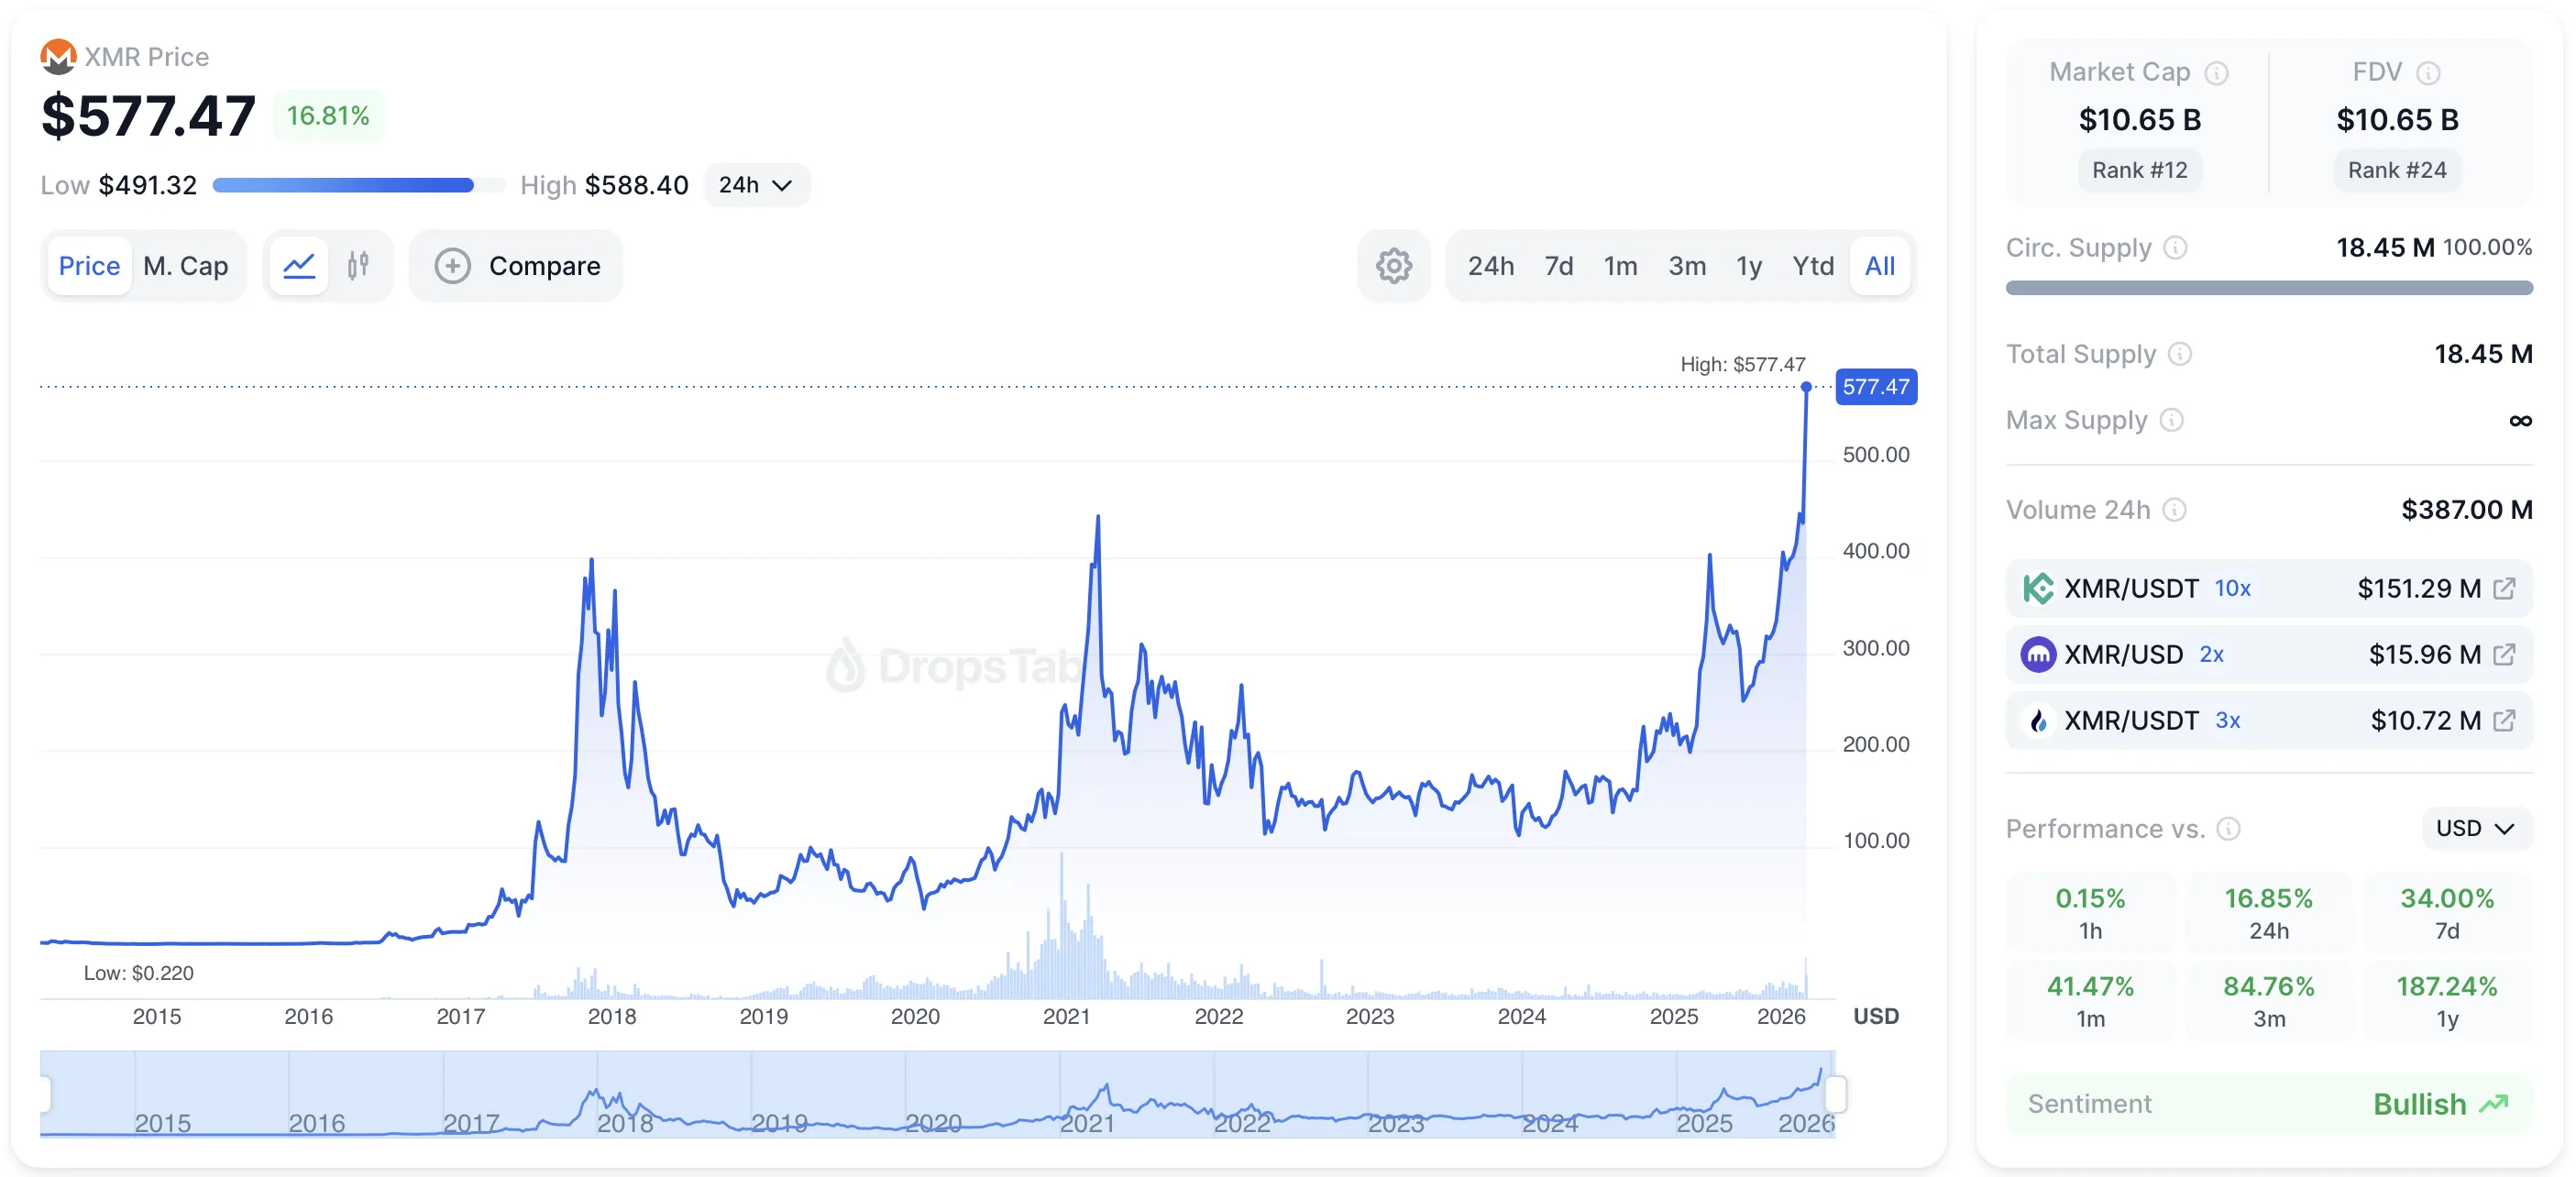Click the Circ. Supply info icon
2576x1177 pixels.
2175,248
